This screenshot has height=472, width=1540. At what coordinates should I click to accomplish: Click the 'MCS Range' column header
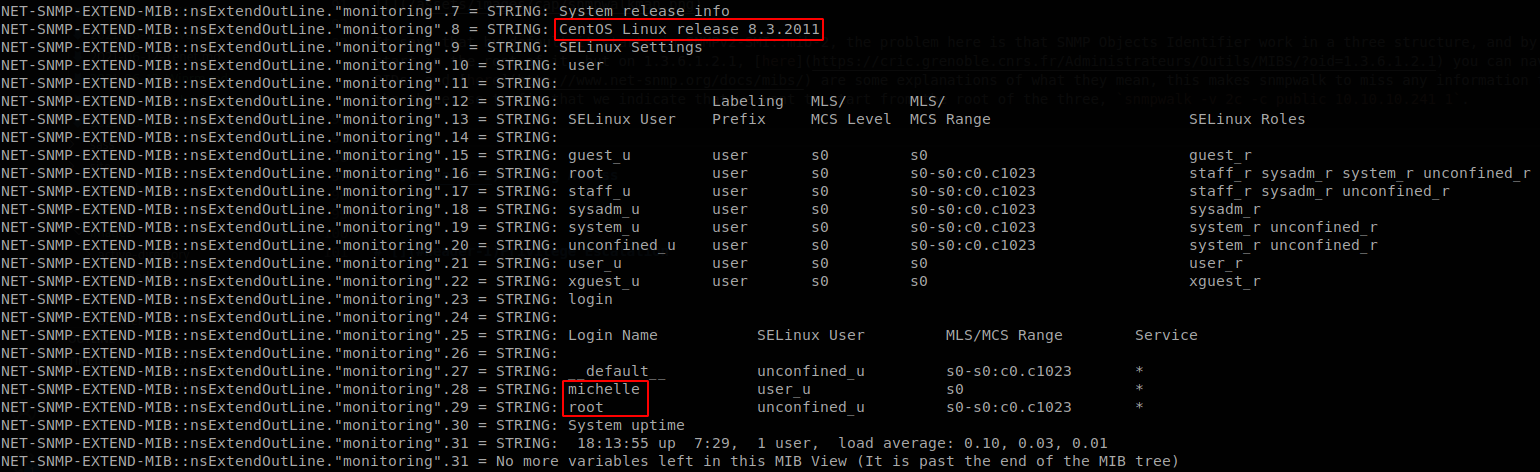950,120
